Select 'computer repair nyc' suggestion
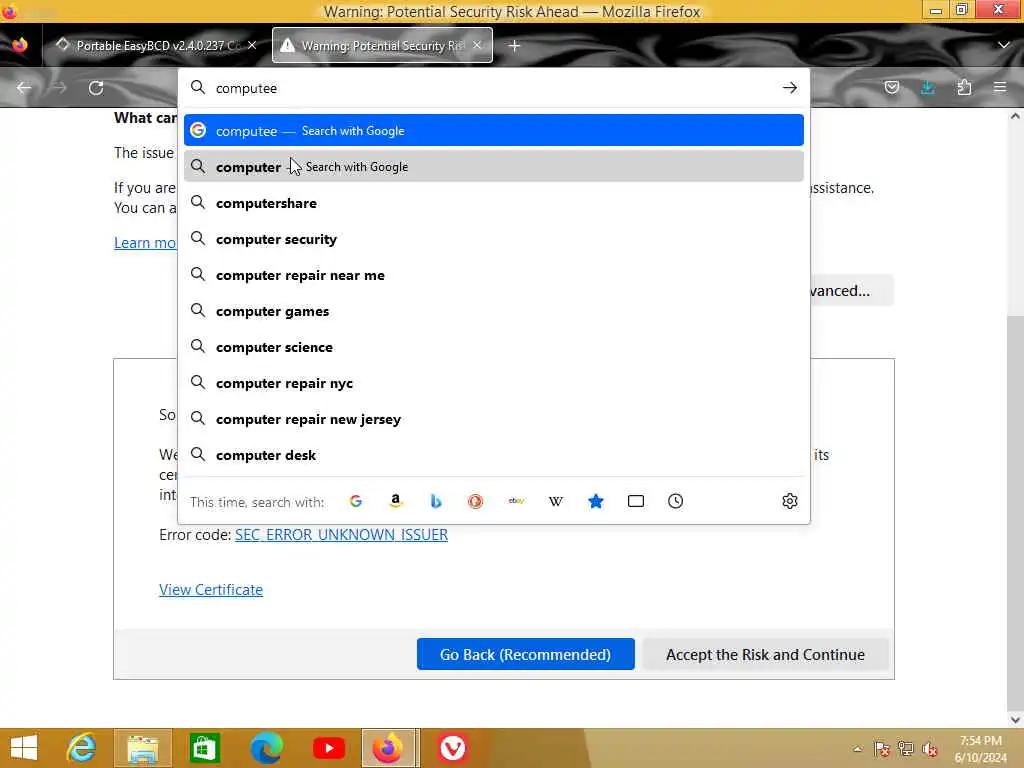This screenshot has height=768, width=1024. coord(494,383)
